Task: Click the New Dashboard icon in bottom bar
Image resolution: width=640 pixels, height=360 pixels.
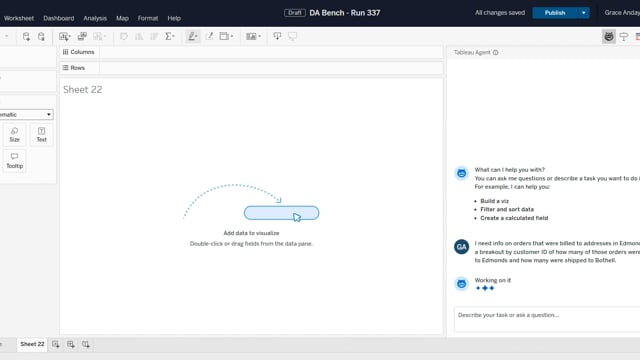Action: coord(71,344)
